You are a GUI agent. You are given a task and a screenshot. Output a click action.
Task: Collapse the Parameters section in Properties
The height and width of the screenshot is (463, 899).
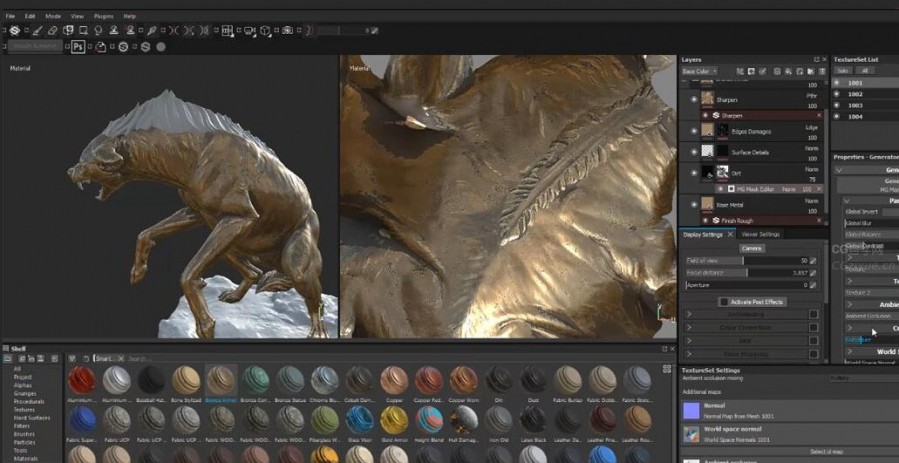click(846, 201)
